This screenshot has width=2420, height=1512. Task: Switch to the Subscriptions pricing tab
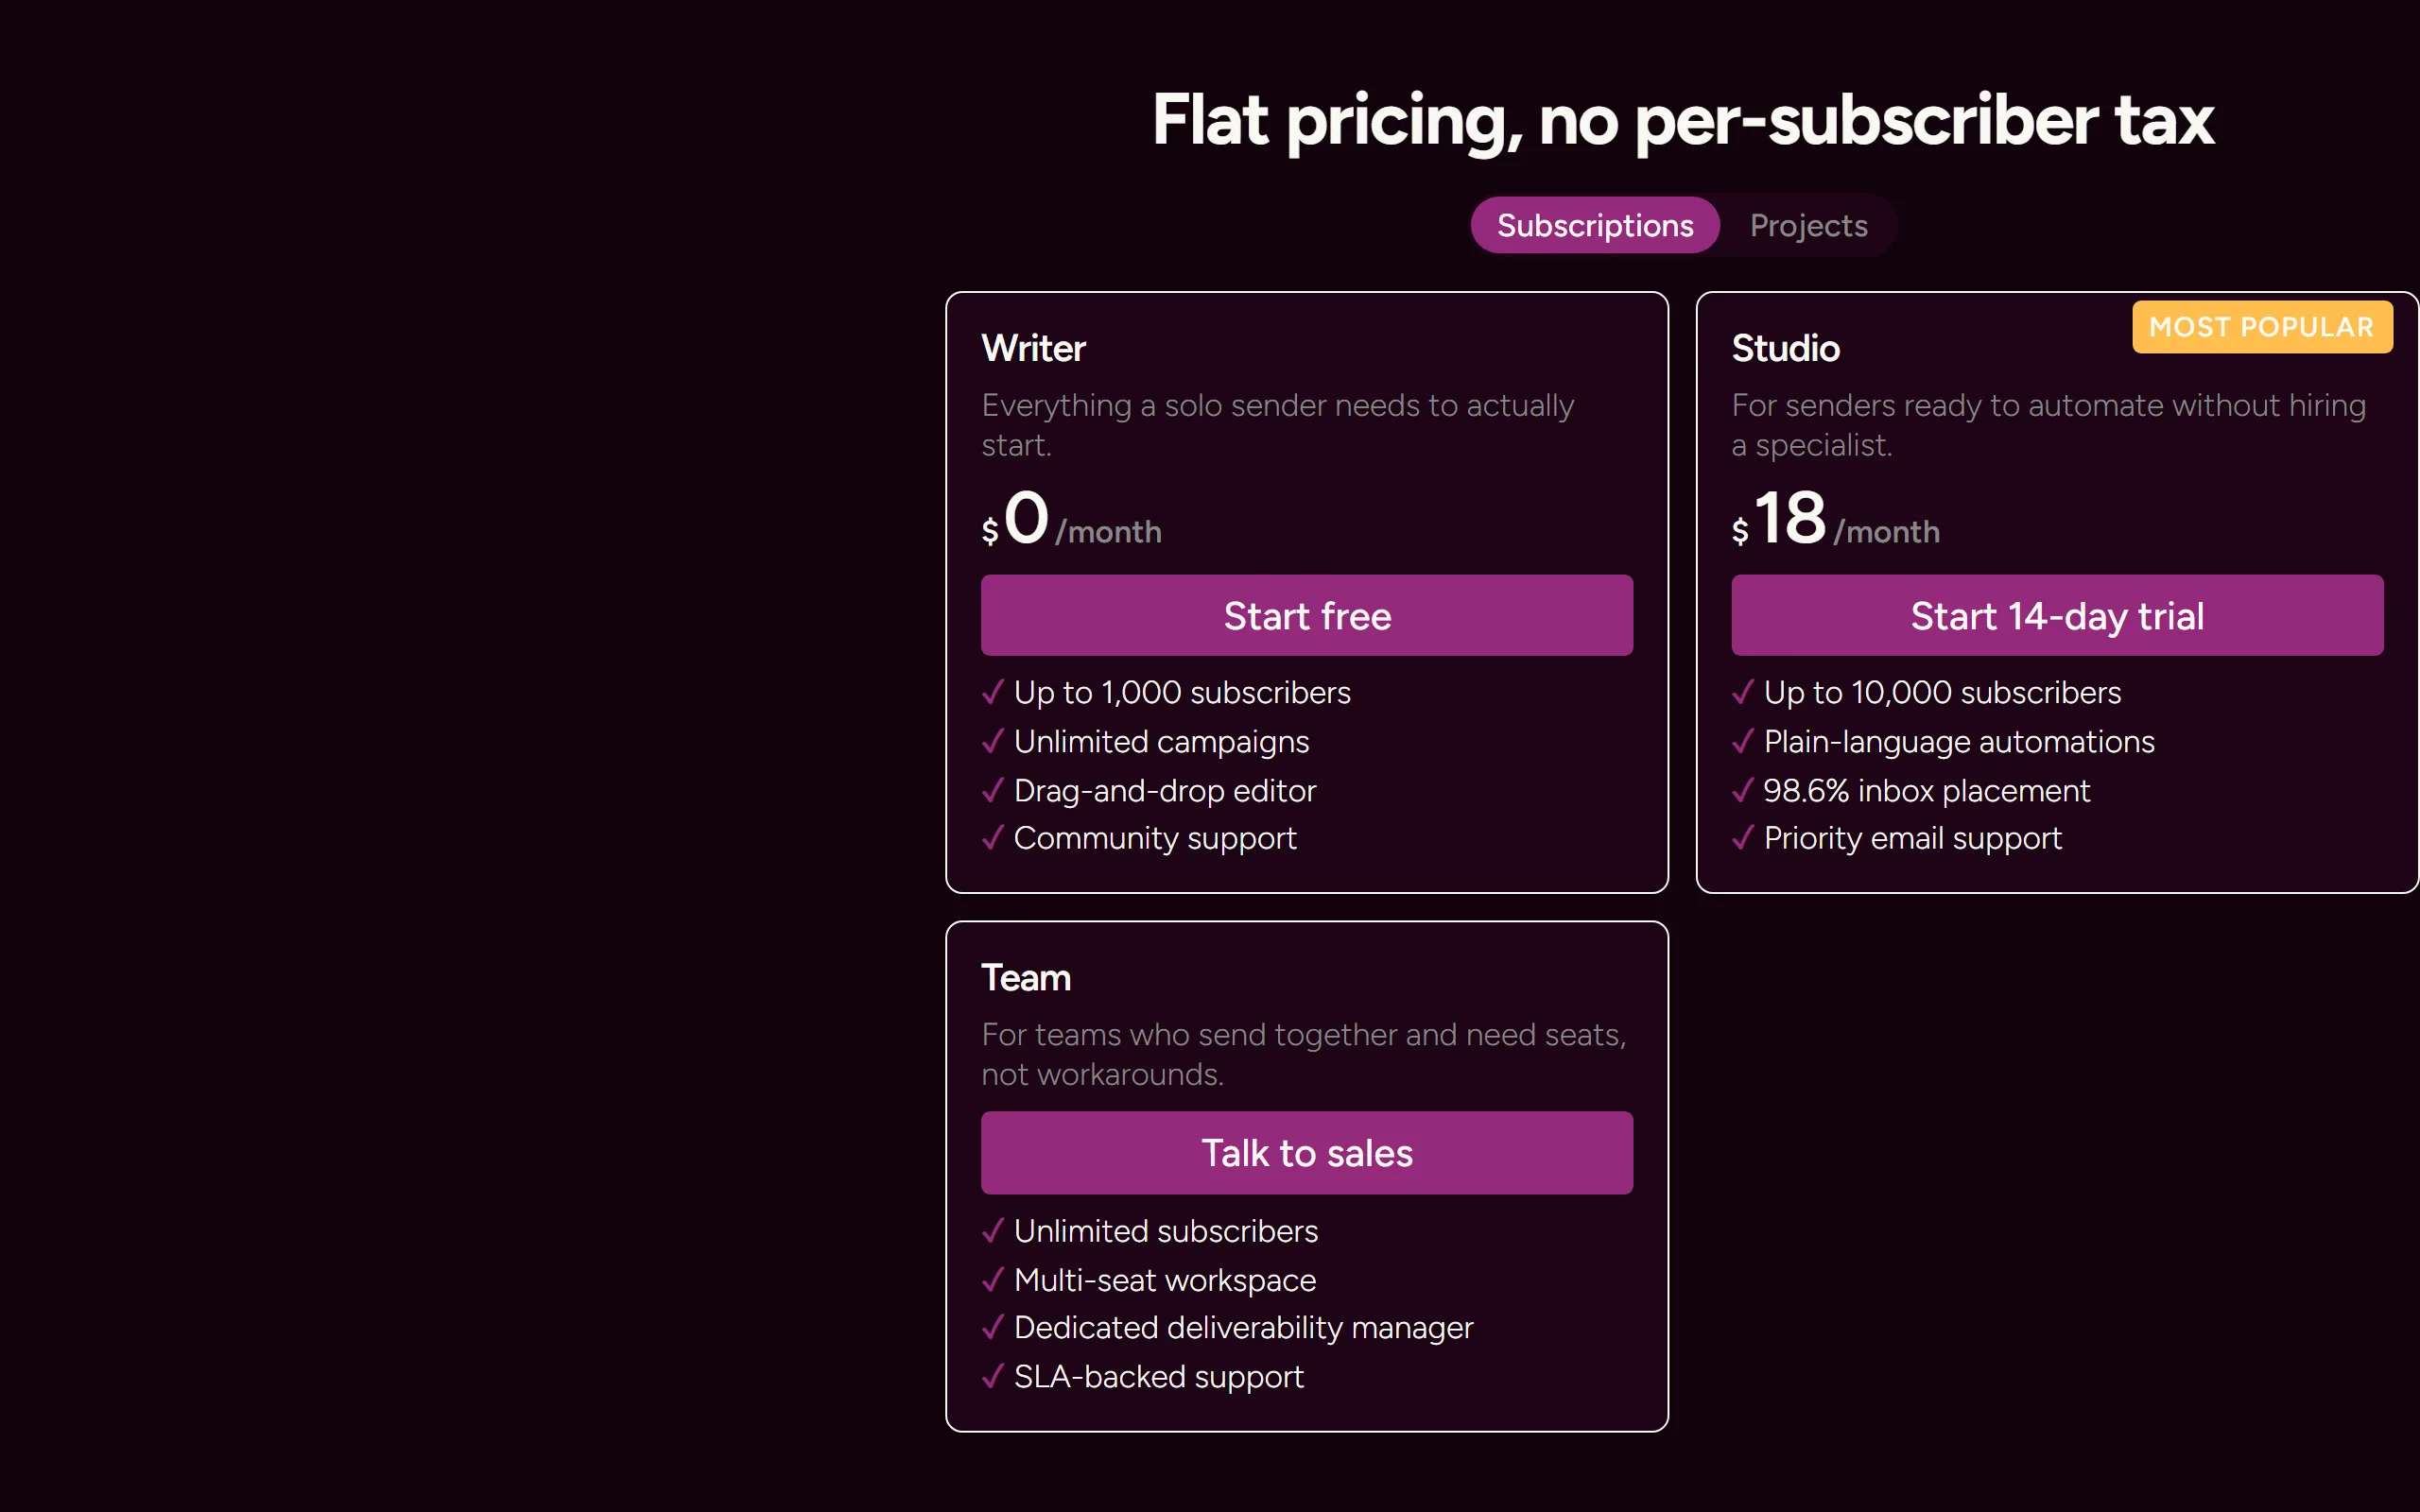[1595, 225]
